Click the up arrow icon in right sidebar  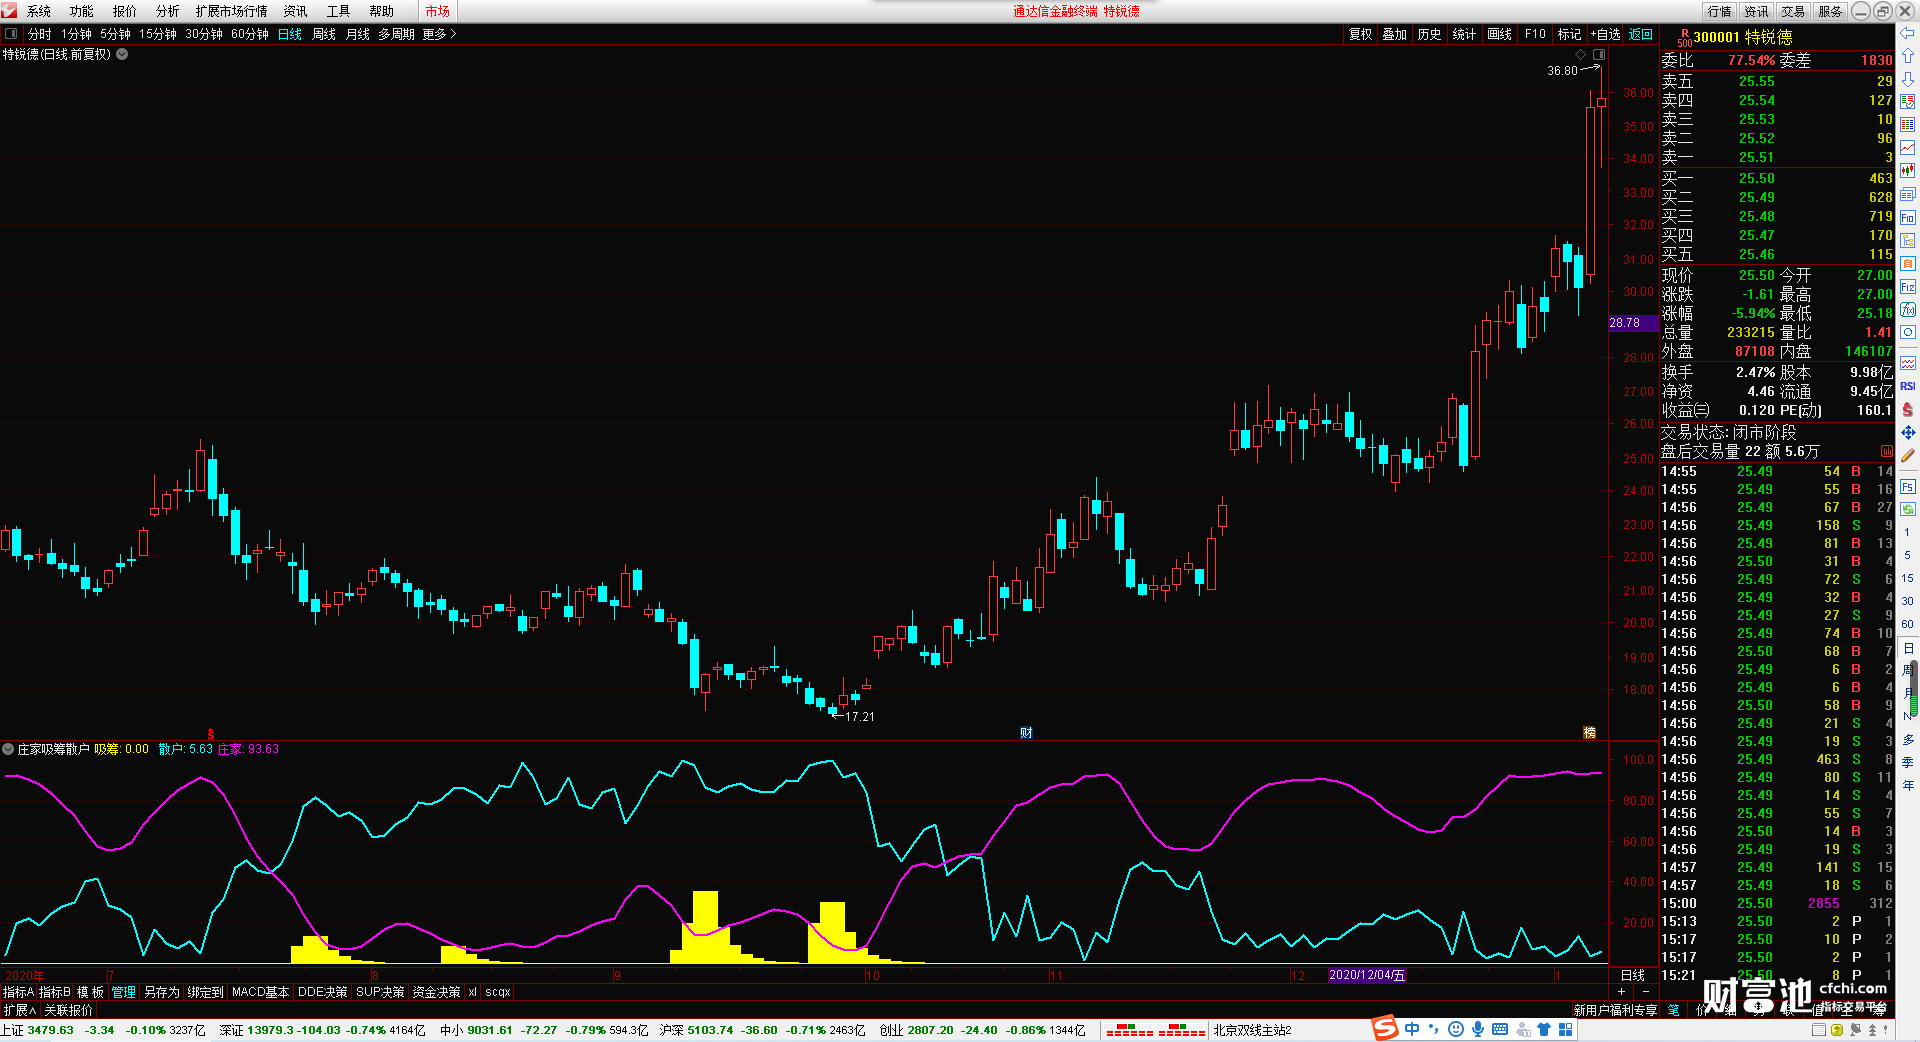(1907, 56)
